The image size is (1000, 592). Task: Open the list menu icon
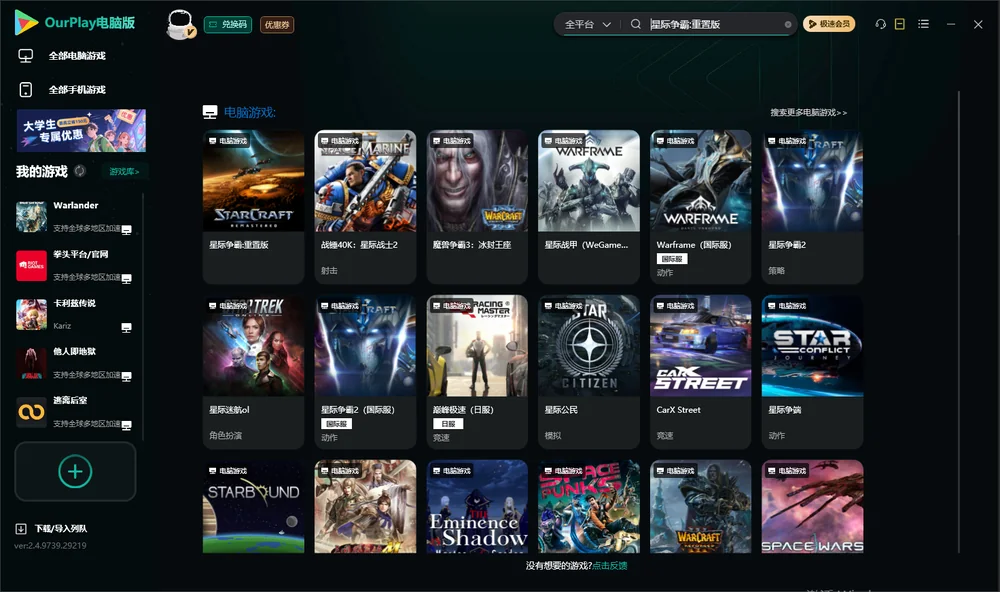(923, 24)
